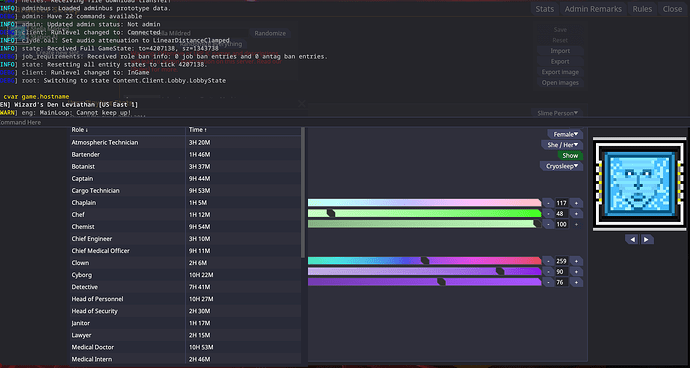Screen dimensions: 690x368
Task: Click the purple slider valued 76
Action: tap(425, 282)
